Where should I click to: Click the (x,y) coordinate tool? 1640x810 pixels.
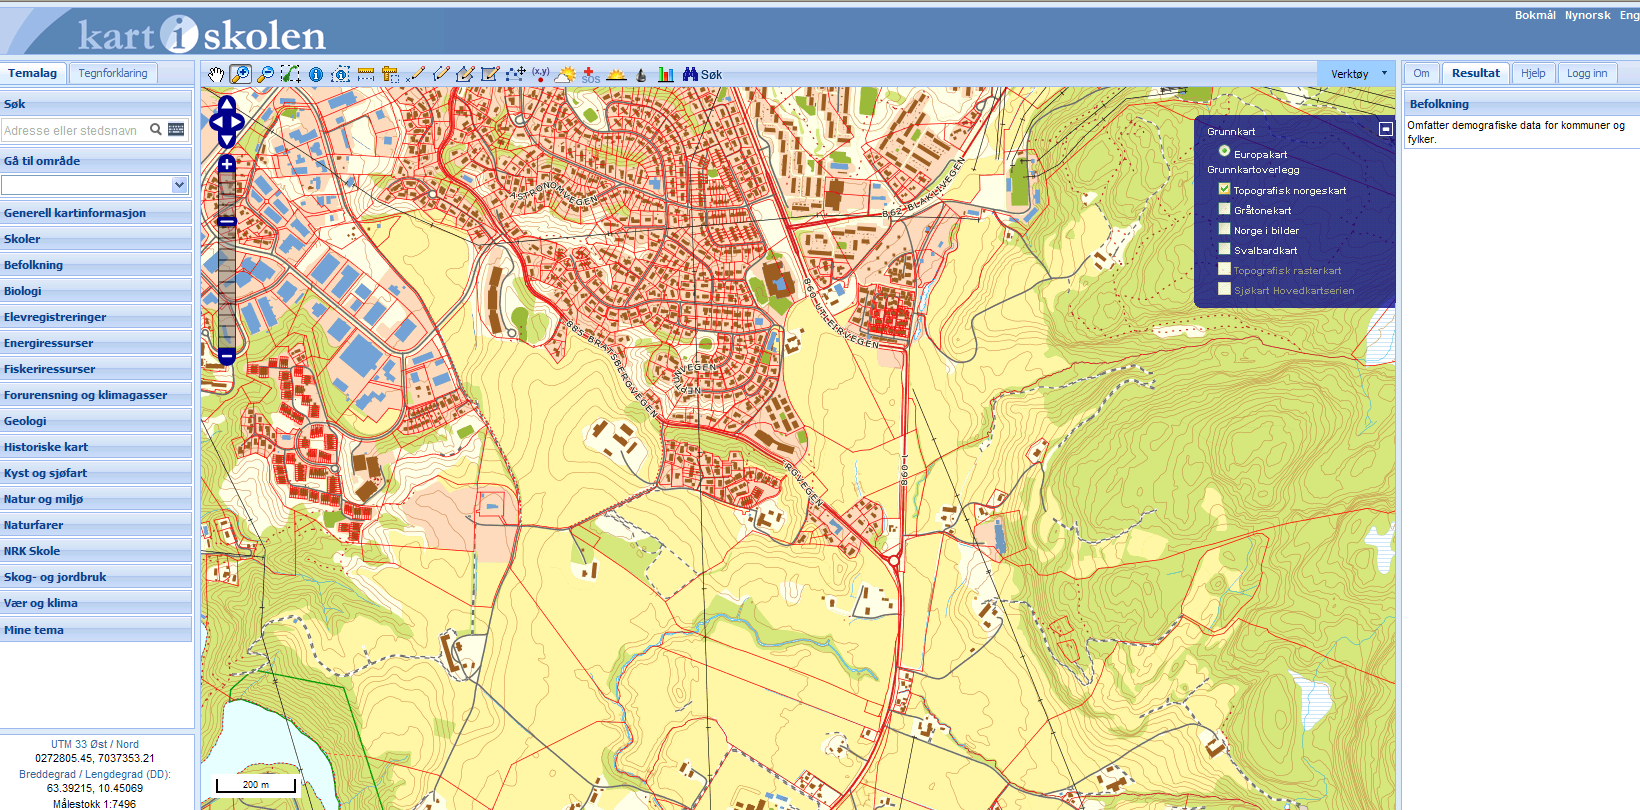point(541,74)
